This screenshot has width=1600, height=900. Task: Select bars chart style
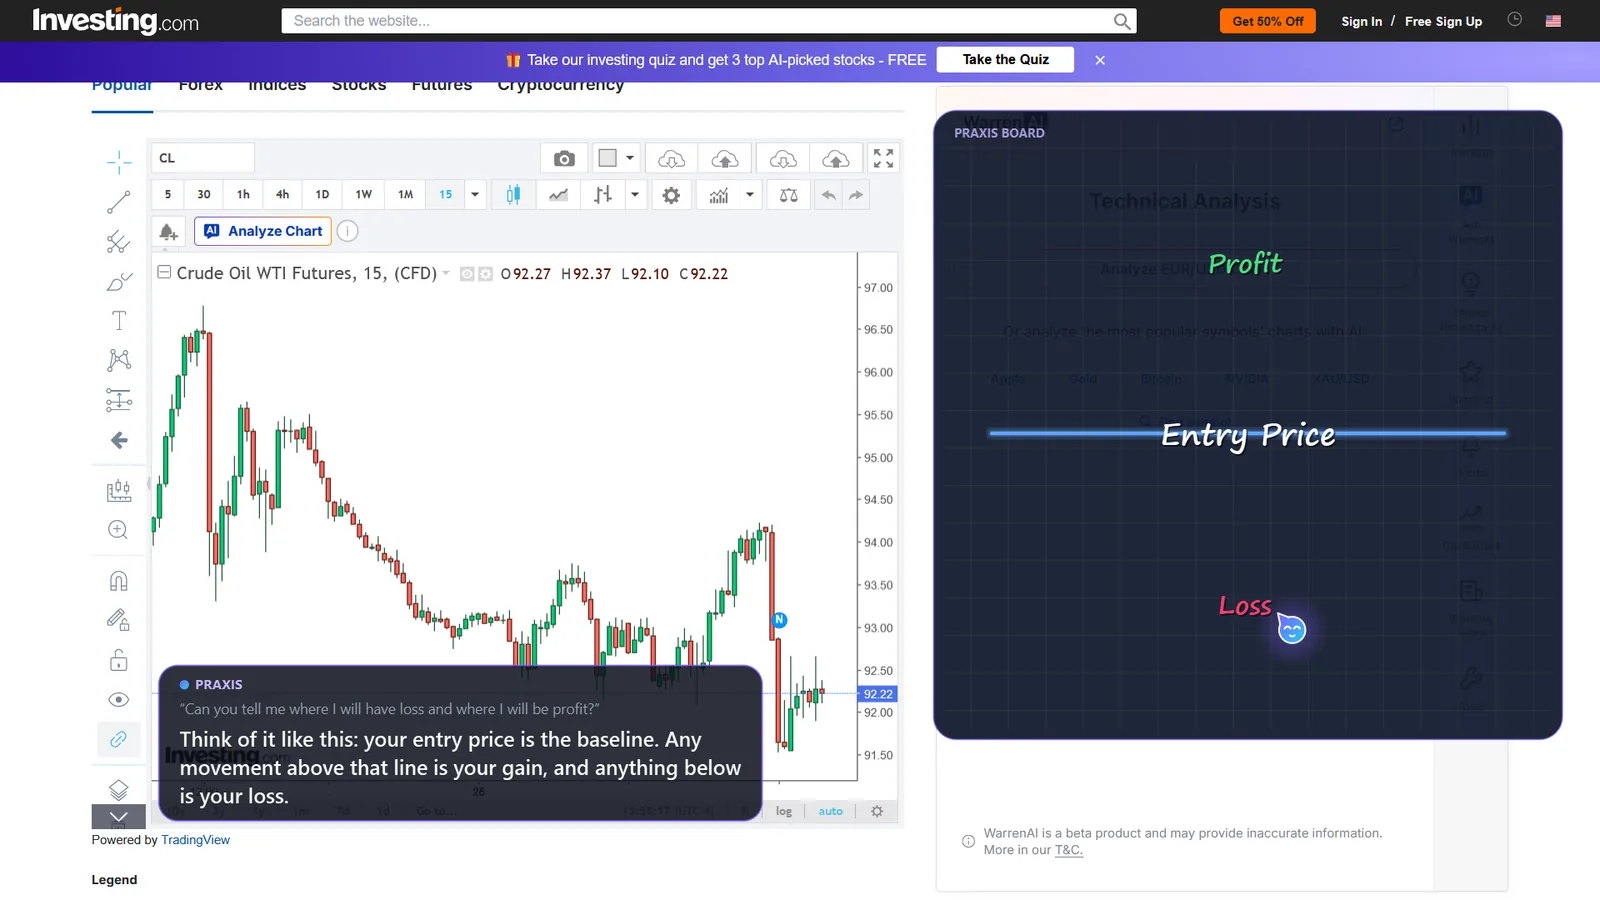click(603, 195)
